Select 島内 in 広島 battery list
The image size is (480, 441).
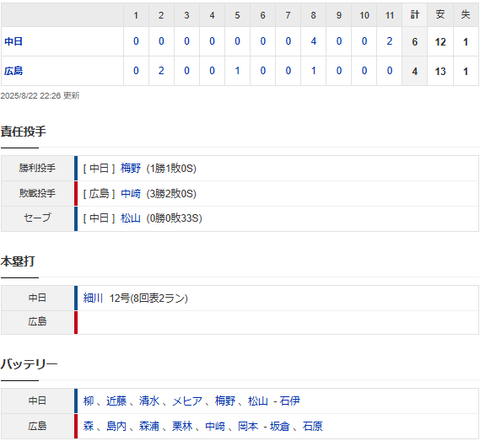click(116, 426)
